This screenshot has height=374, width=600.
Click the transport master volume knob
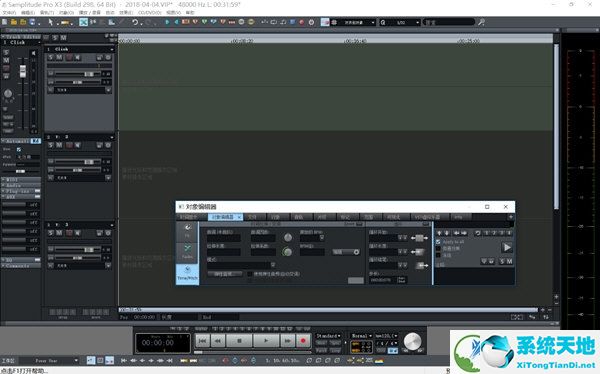click(x=412, y=341)
